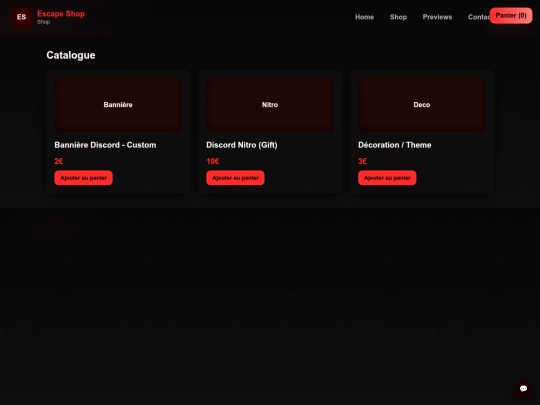Click the 2€ price
Viewport: 540px width, 405px height.
[59, 161]
